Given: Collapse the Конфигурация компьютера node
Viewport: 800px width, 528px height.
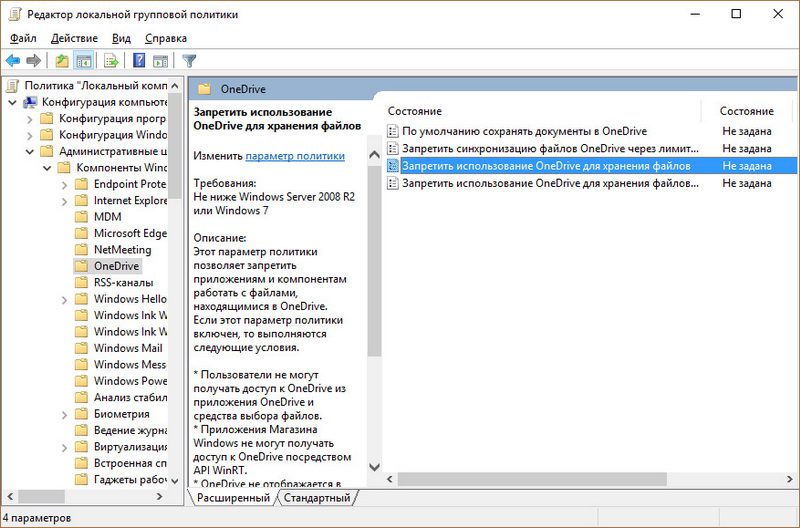Looking at the screenshot, I should point(12,103).
